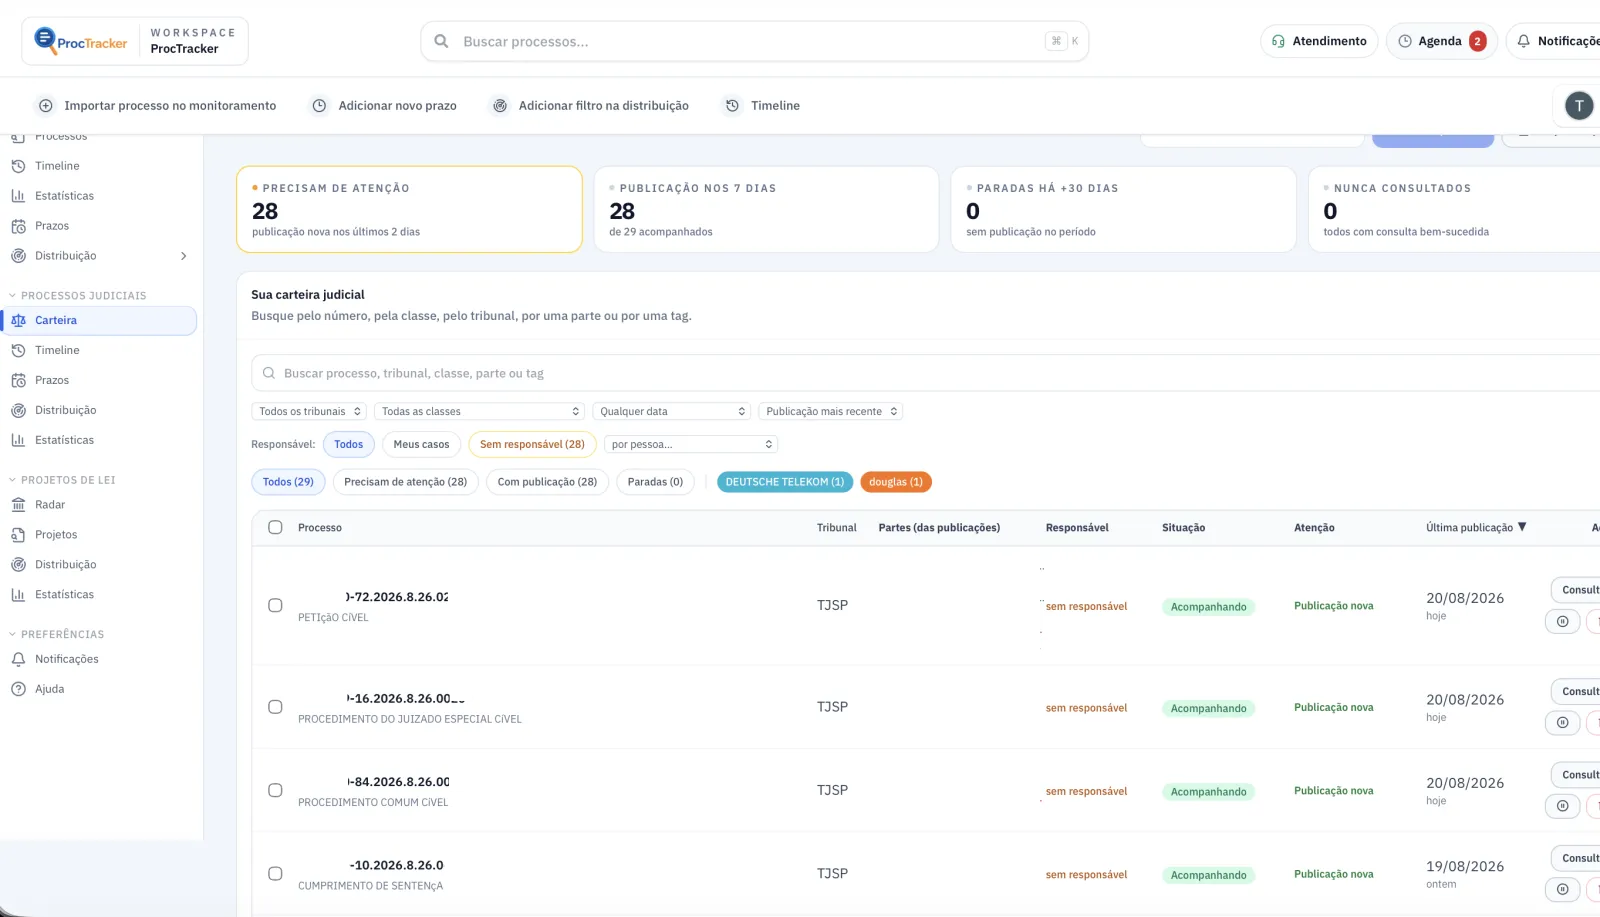Open Atendimento headset button
This screenshot has height=917, width=1600.
click(1319, 41)
